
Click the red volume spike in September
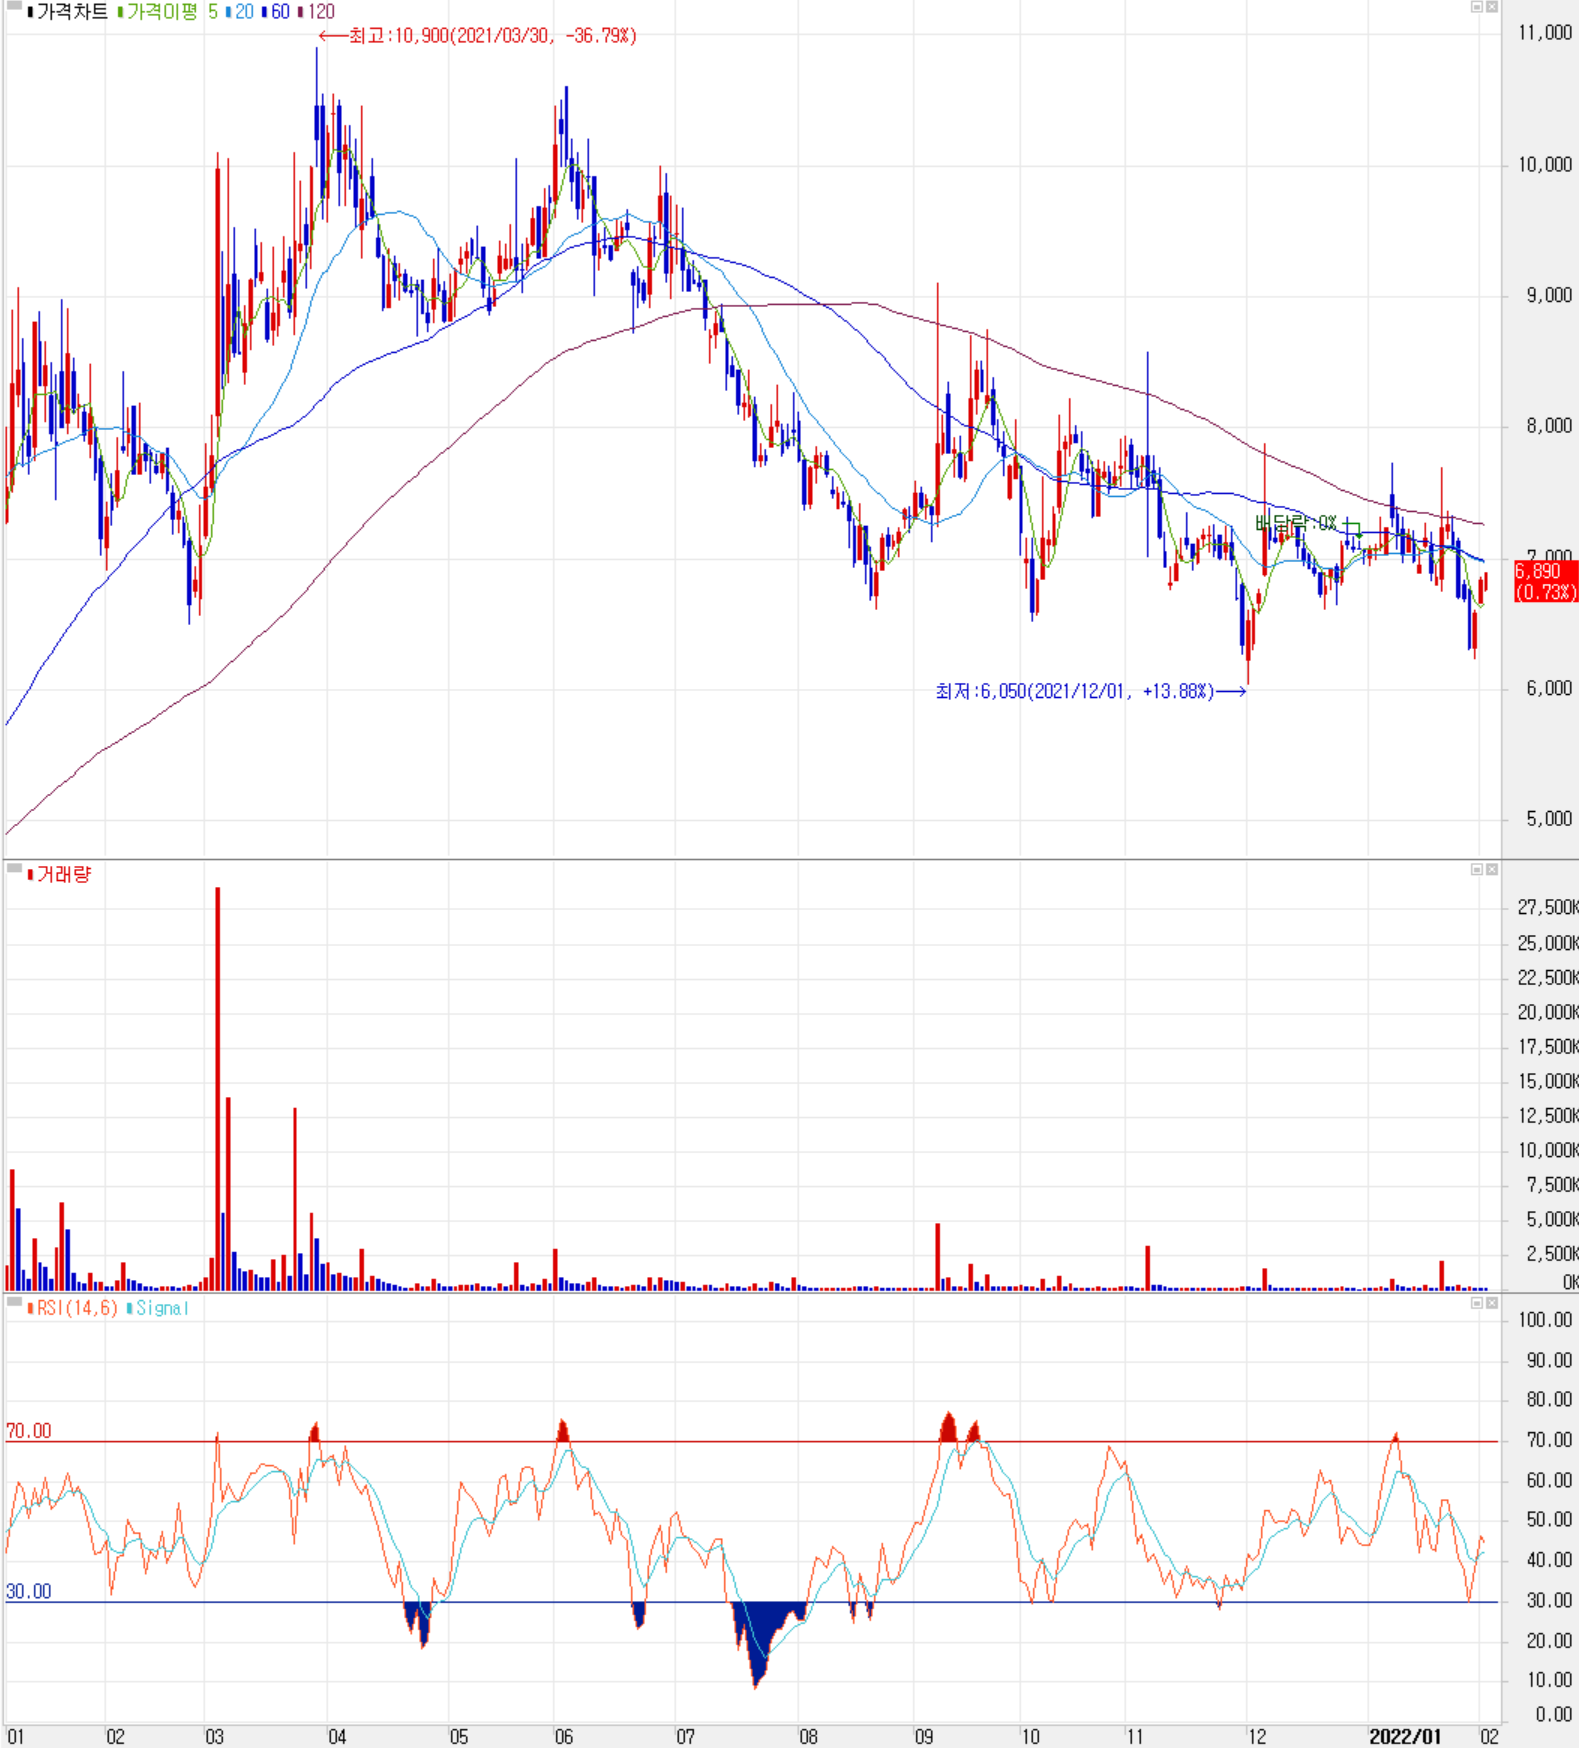click(x=938, y=1256)
